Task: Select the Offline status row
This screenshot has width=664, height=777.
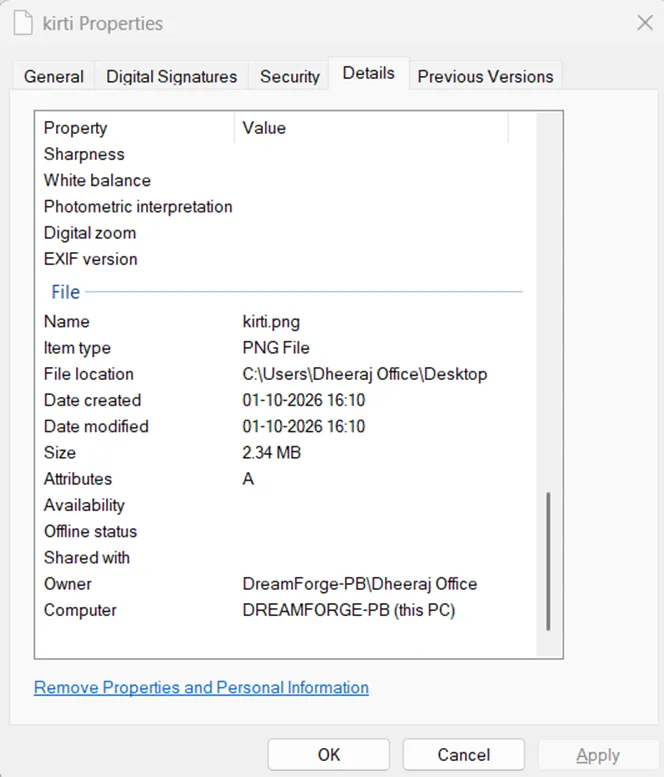Action: tap(285, 532)
